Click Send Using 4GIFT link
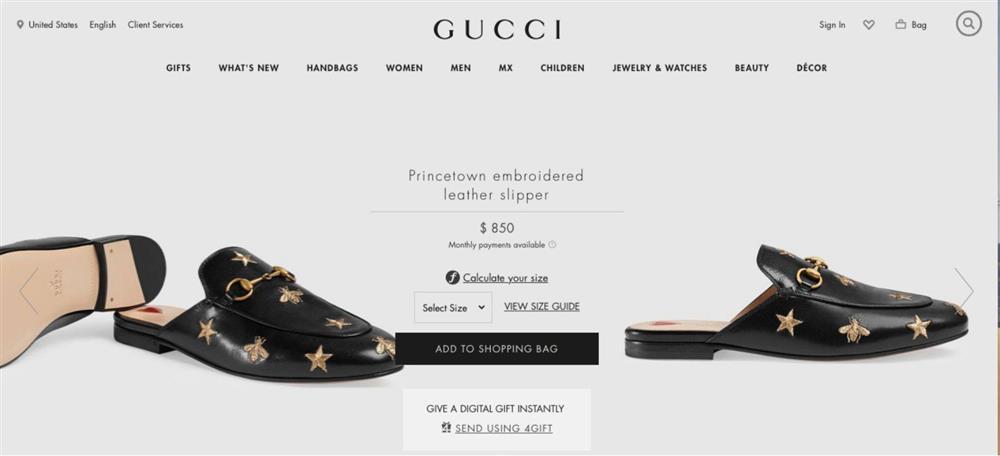This screenshot has height=456, width=1000. pos(504,428)
